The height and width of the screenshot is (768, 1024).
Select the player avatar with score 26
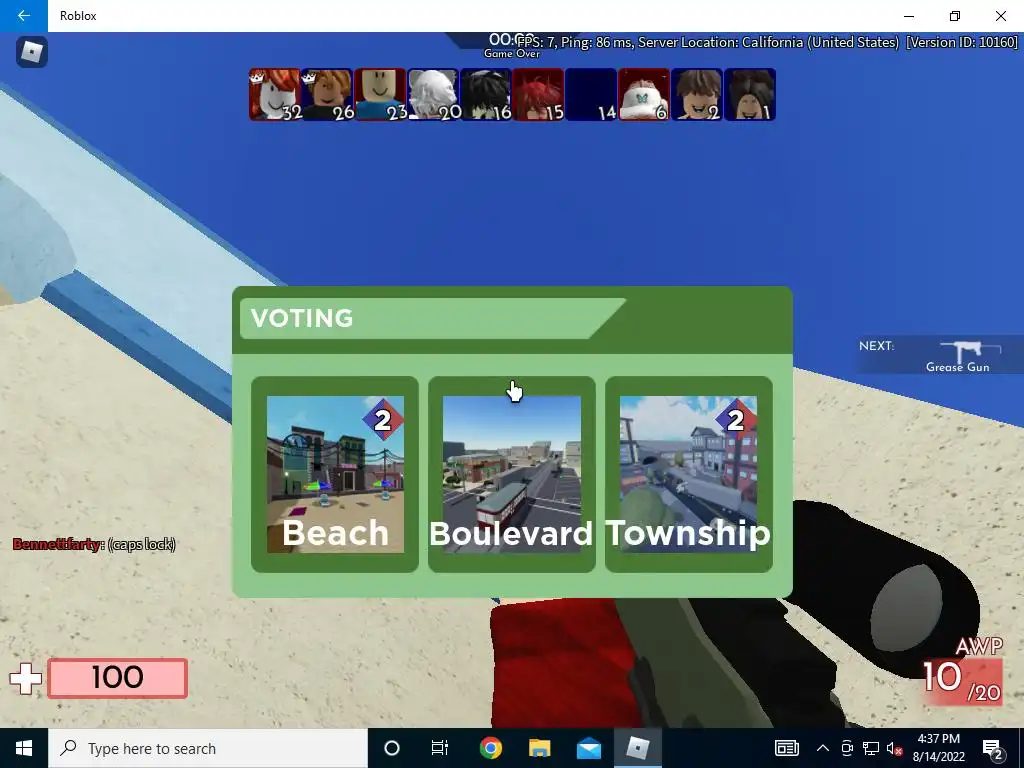(327, 95)
